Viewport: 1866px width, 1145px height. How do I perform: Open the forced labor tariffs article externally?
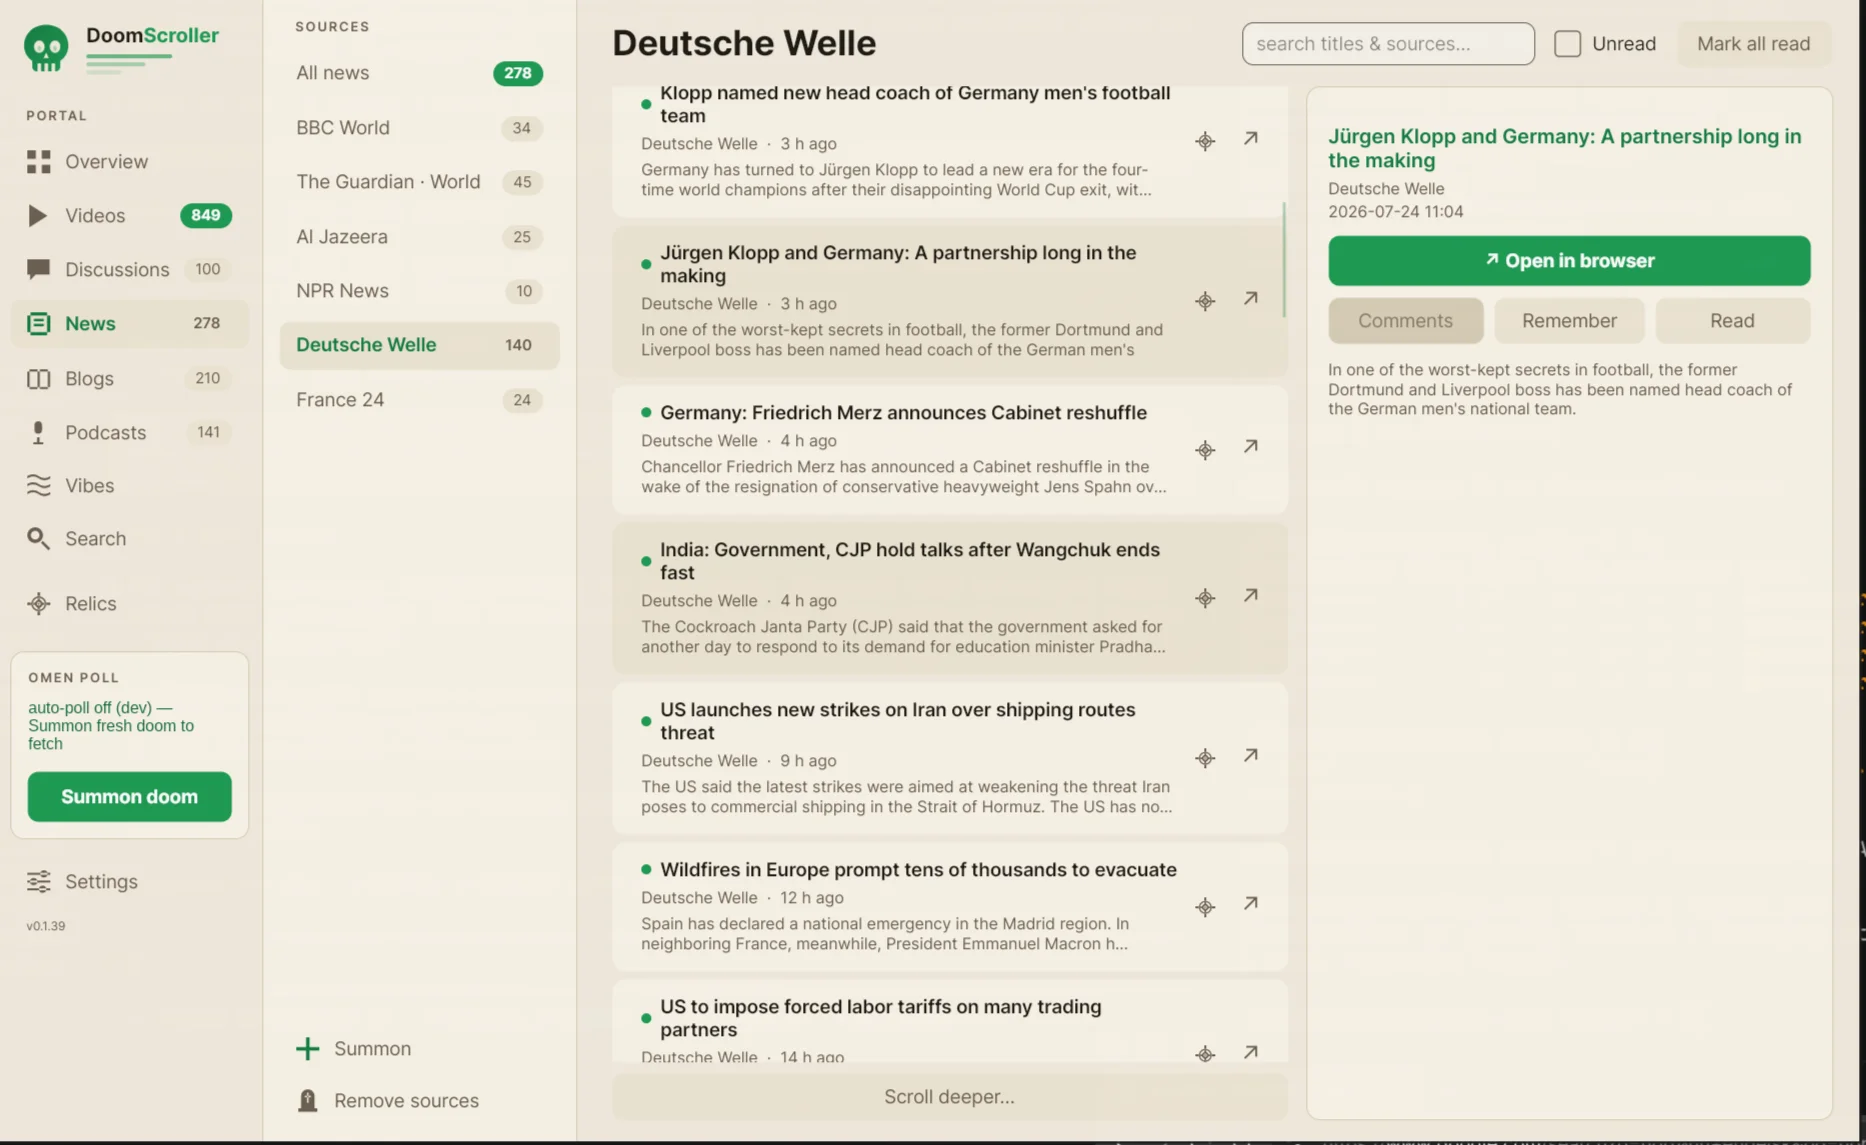[1250, 1052]
